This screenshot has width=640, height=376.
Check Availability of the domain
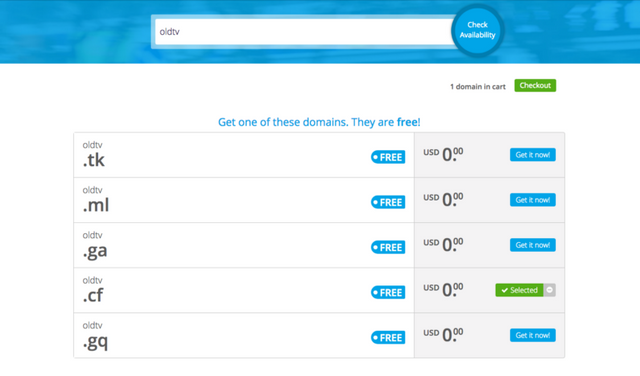pyautogui.click(x=477, y=30)
